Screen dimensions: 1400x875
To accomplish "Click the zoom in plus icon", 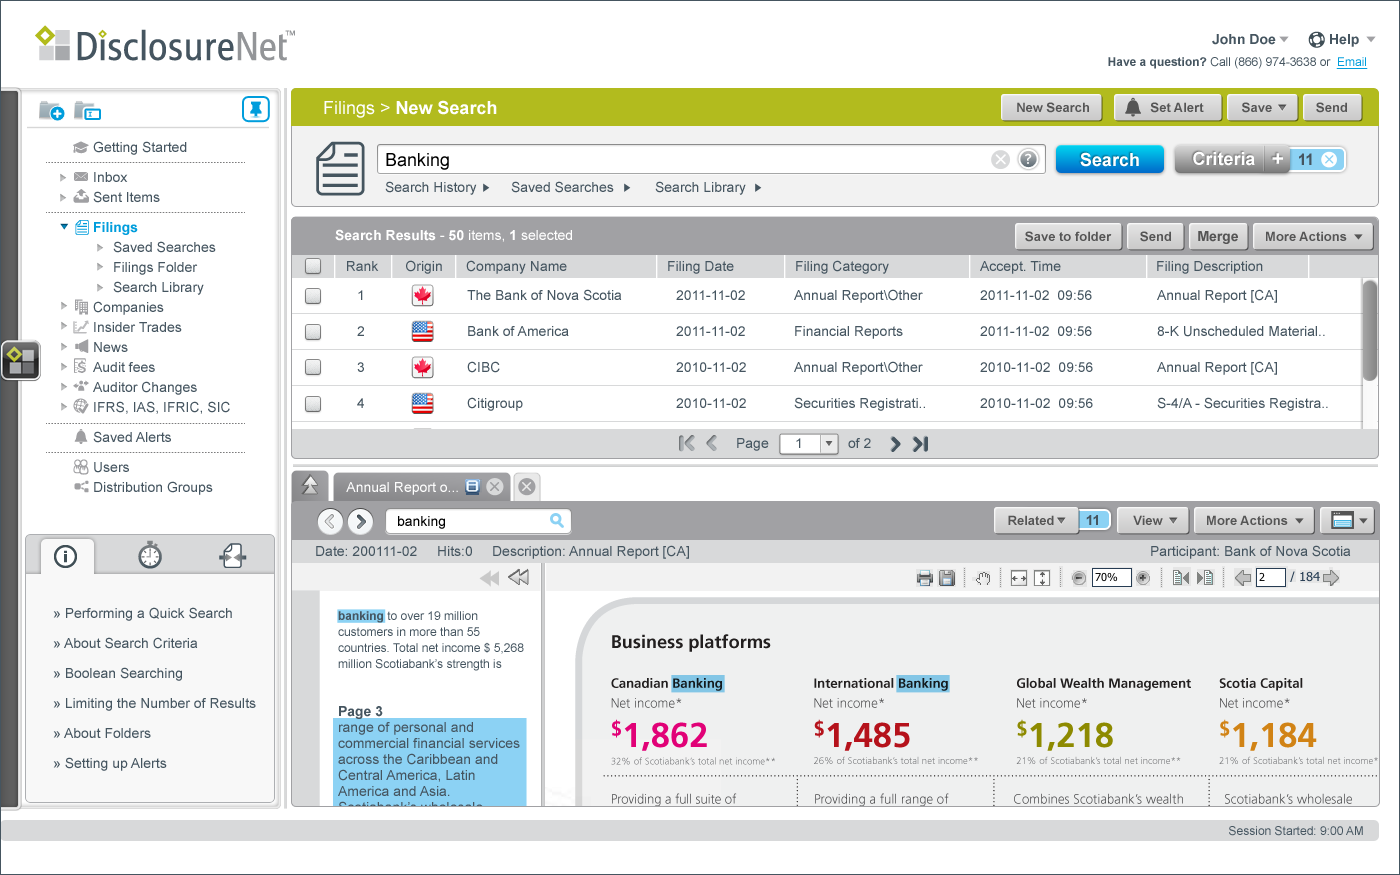I will (1143, 578).
